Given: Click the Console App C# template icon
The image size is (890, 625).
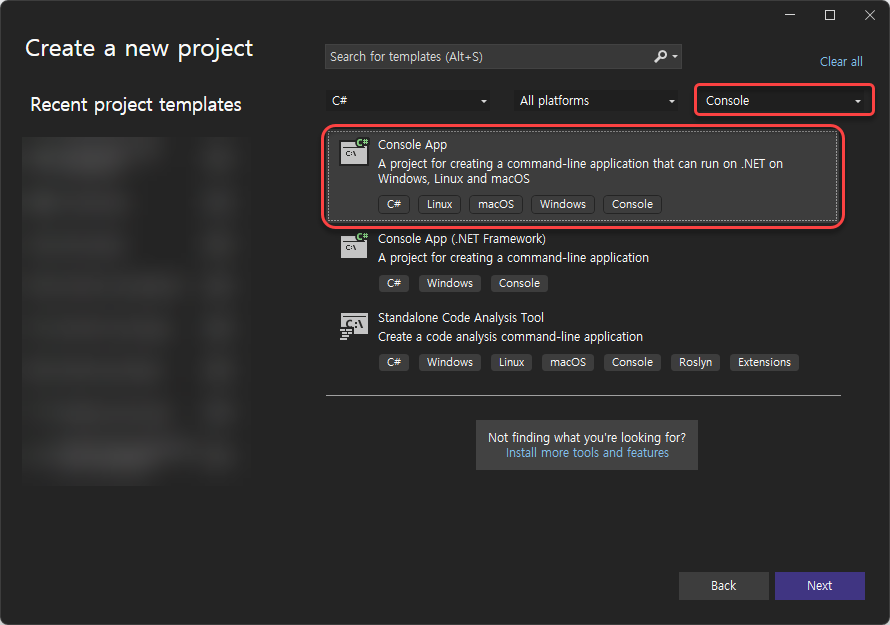Looking at the screenshot, I should (354, 152).
